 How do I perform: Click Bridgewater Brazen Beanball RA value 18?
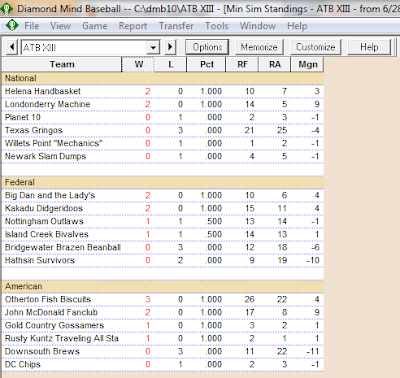[282, 247]
